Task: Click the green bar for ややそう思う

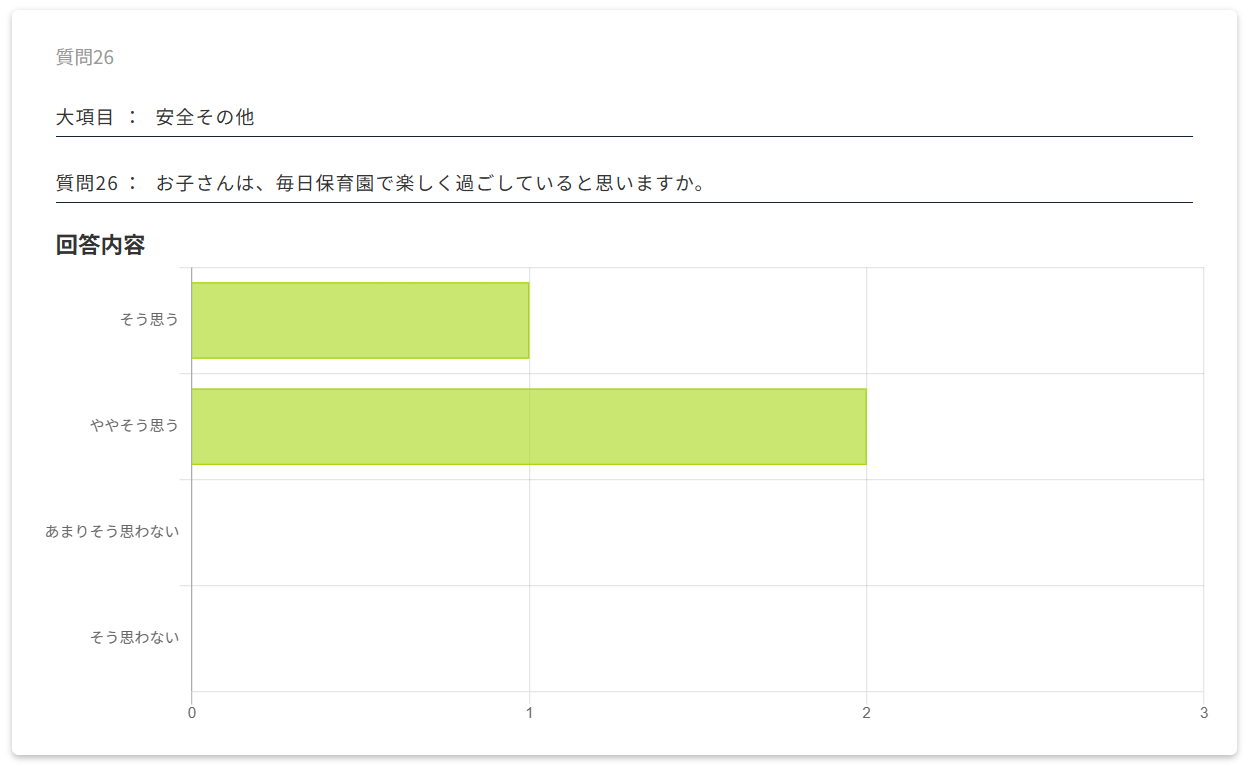Action: (x=528, y=426)
